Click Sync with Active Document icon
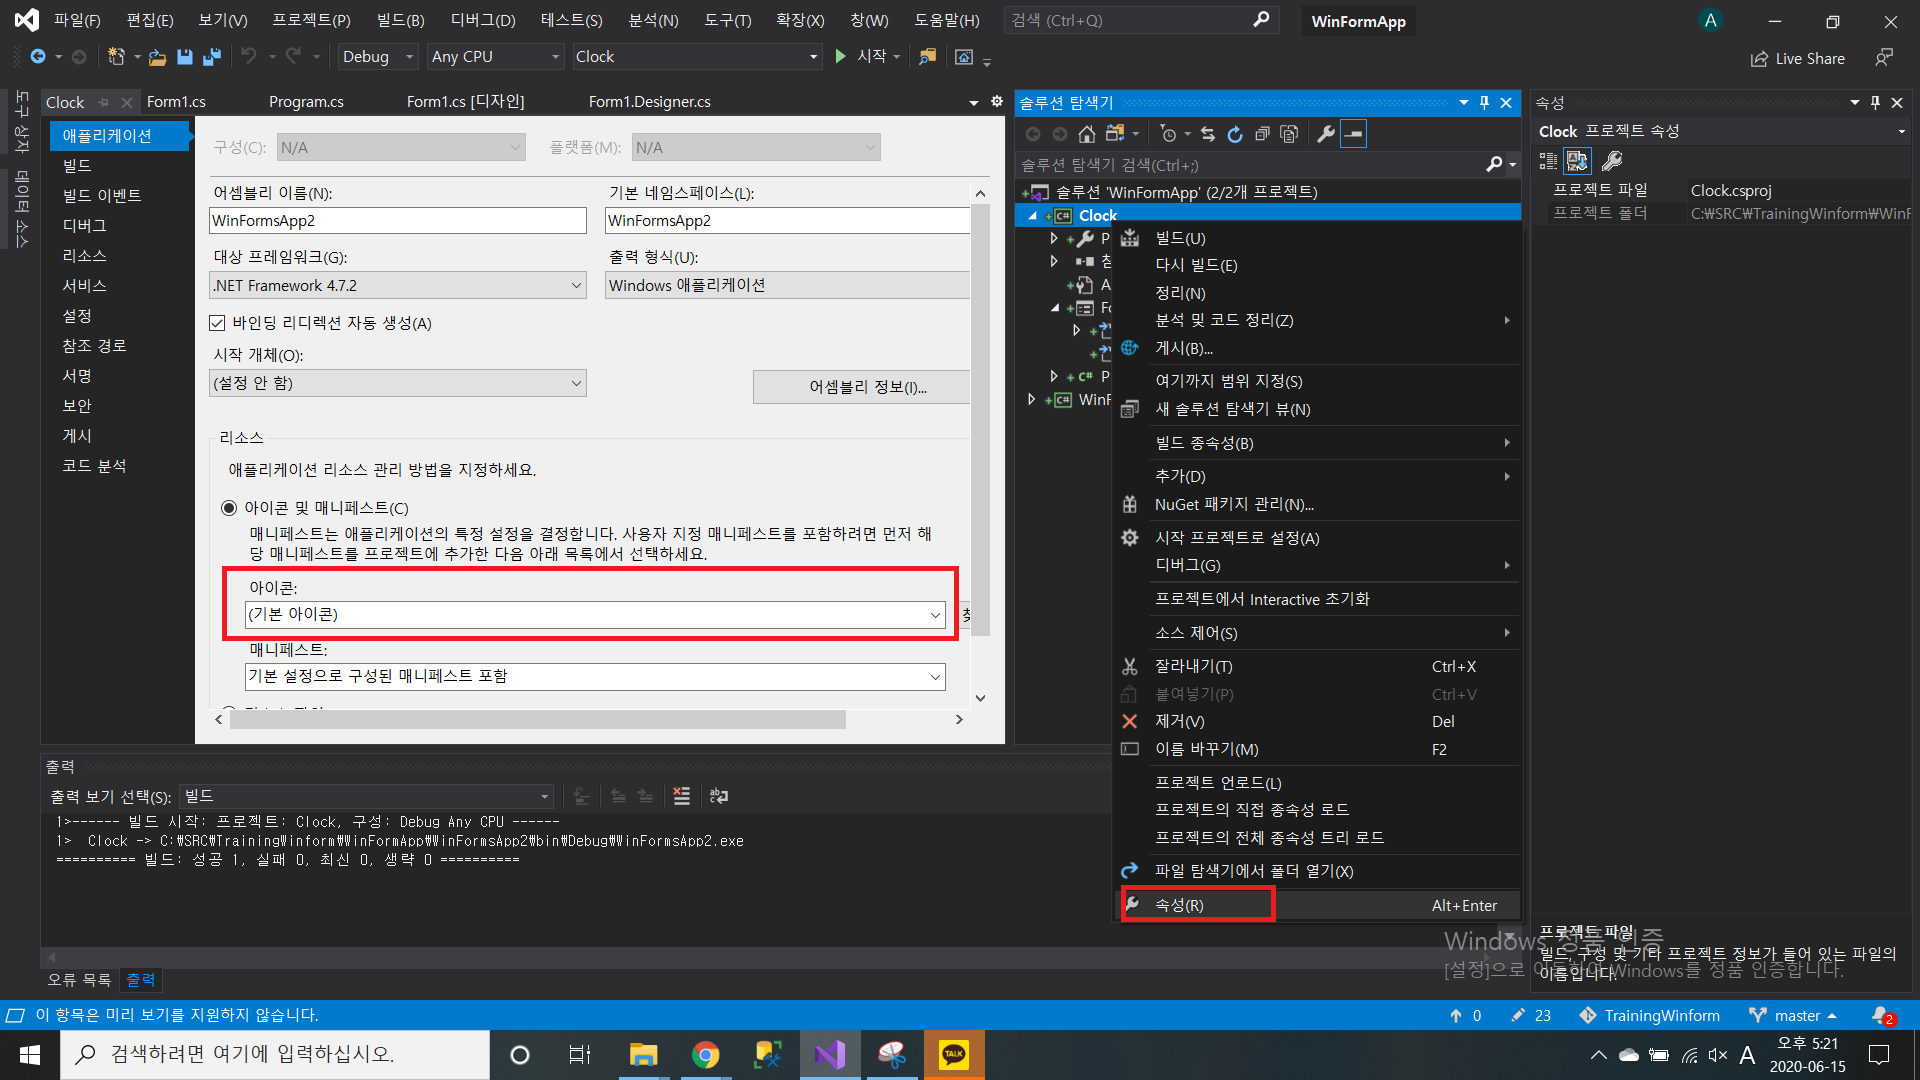The height and width of the screenshot is (1080, 1920). tap(1208, 134)
